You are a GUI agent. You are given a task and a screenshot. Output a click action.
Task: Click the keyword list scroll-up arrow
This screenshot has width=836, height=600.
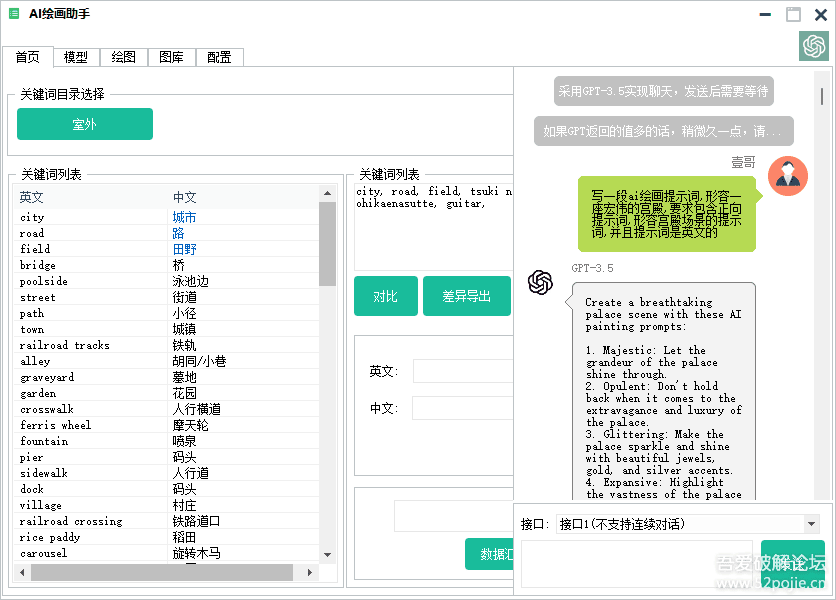pos(327,193)
